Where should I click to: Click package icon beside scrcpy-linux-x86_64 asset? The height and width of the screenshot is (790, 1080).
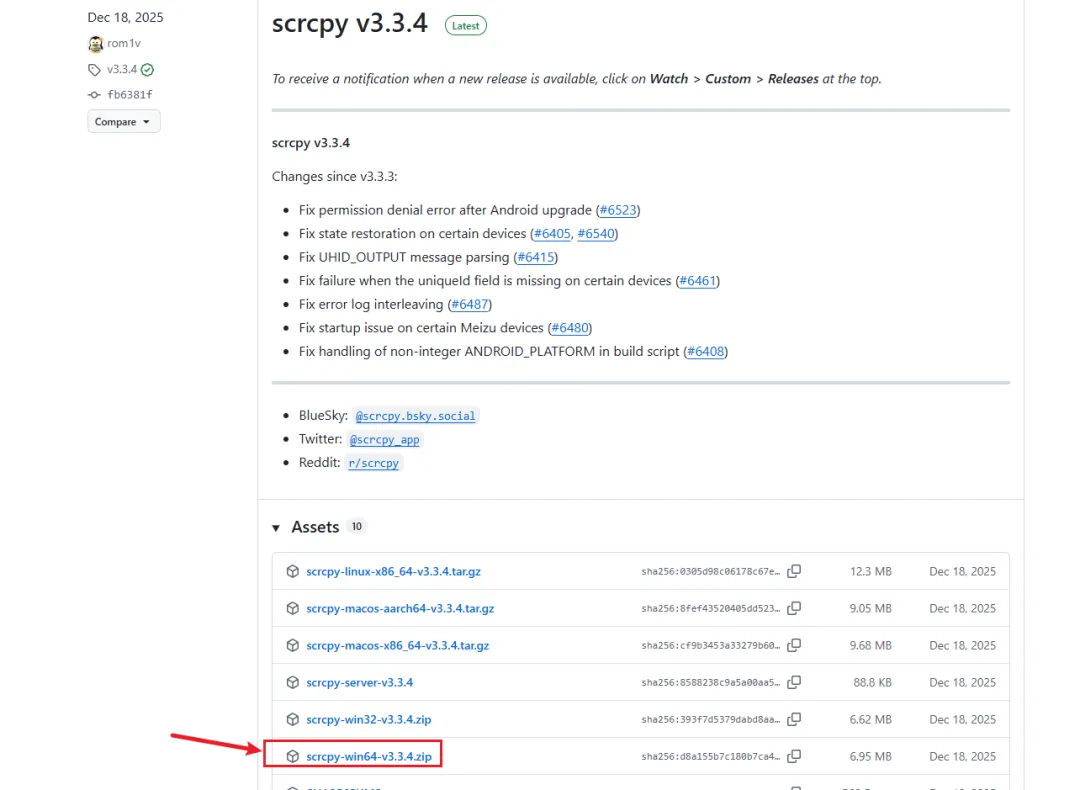pos(293,571)
